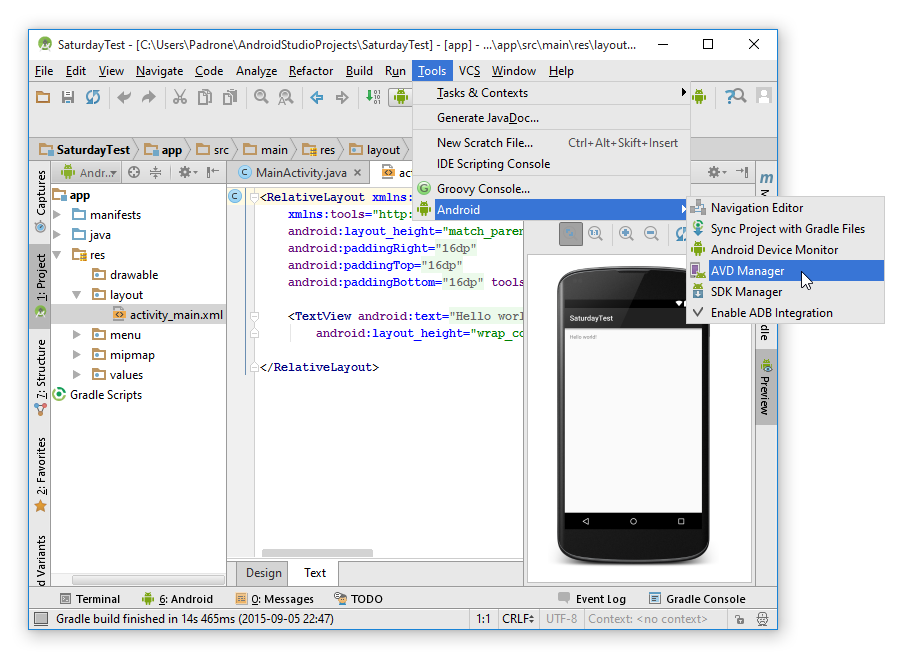Open the Terminal tool window
The height and width of the screenshot is (654, 904).
click(91, 599)
